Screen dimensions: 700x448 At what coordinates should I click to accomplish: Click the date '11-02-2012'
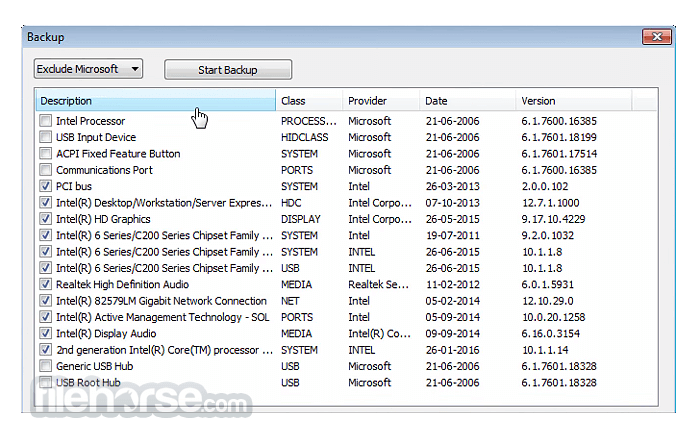pos(453,284)
